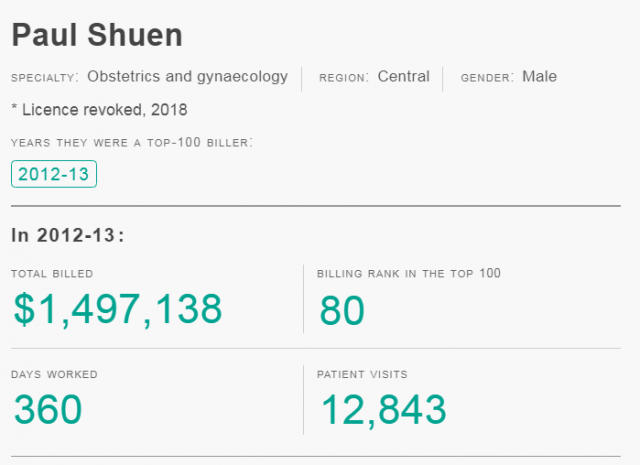Click the Paul Shuen name heading
This screenshot has width=640, height=465.
[97, 35]
